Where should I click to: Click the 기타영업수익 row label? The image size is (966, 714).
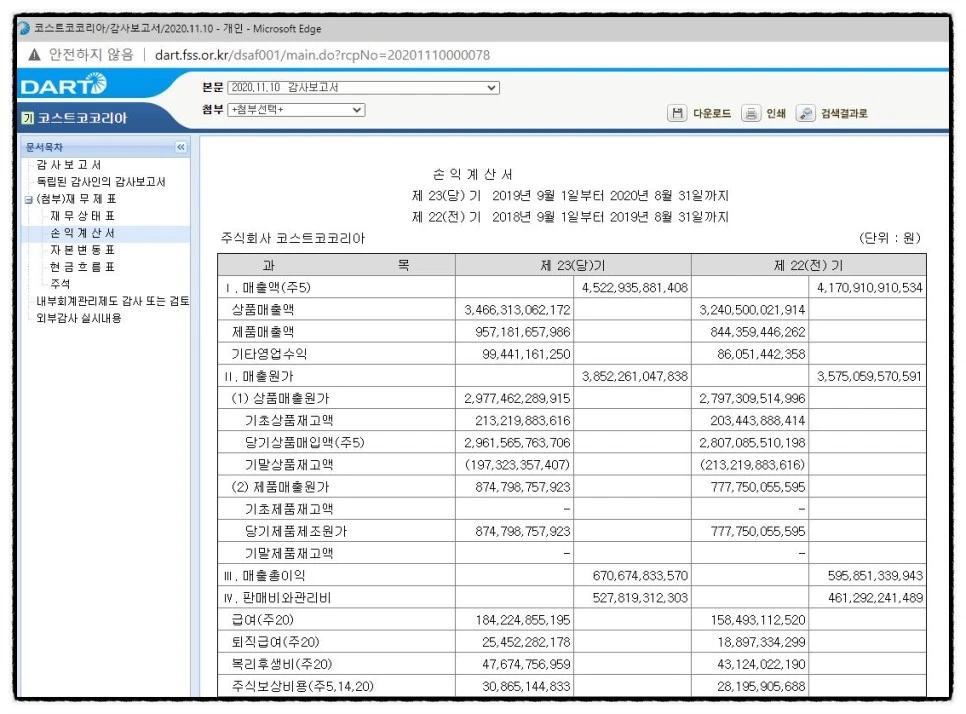click(269, 354)
